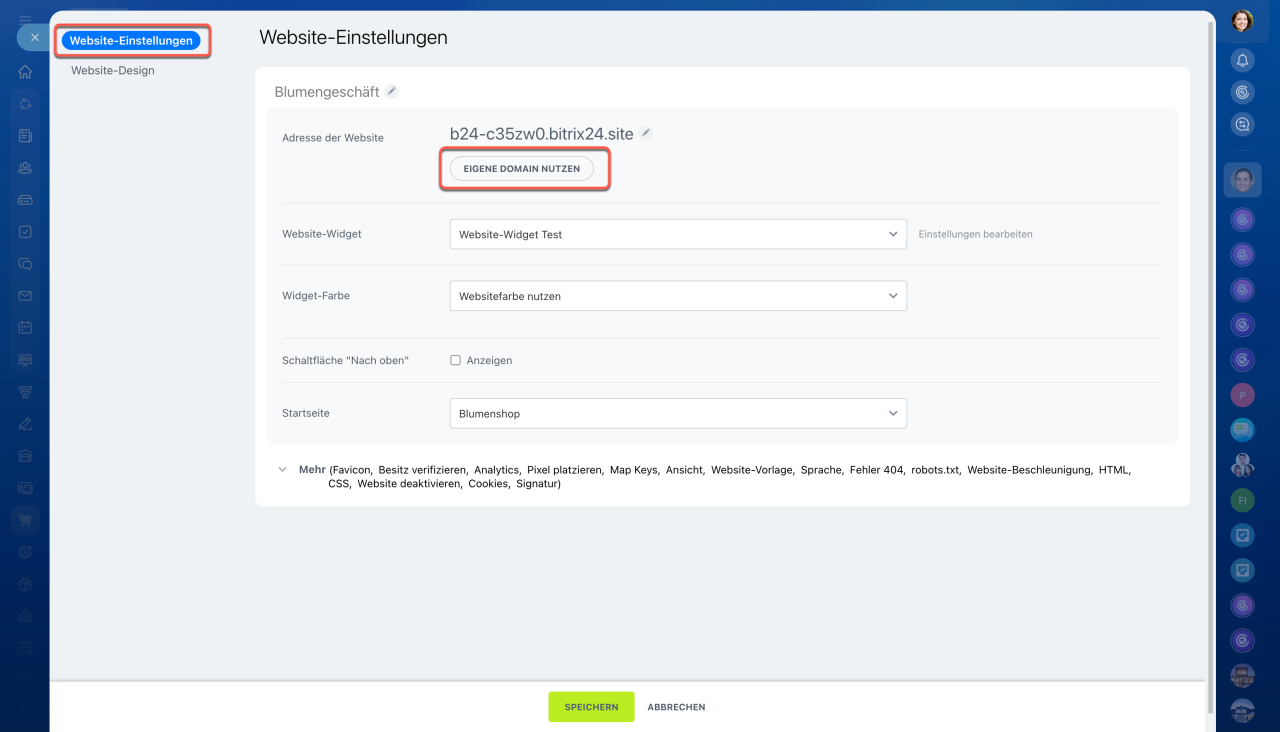
Task: Click the Eigene Domain Nutzen button
Action: [x=521, y=169]
